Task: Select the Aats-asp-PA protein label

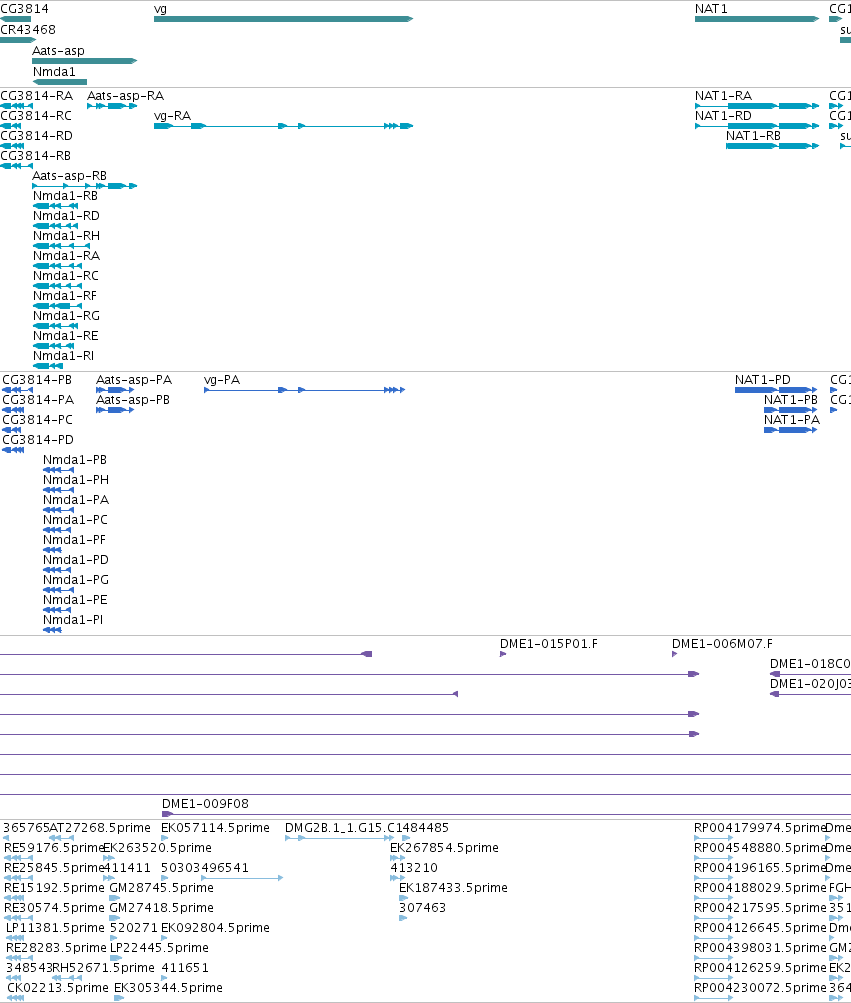Action: pyautogui.click(x=134, y=379)
